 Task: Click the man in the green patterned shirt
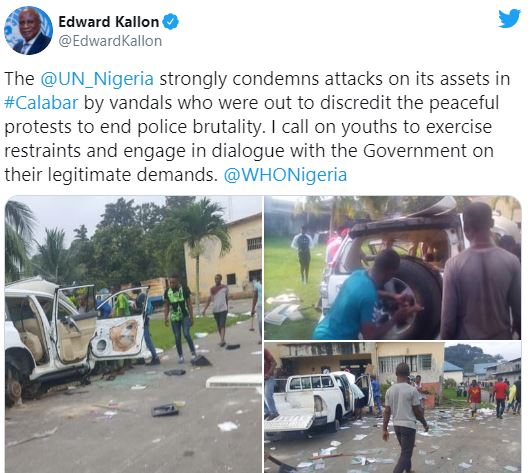(178, 319)
